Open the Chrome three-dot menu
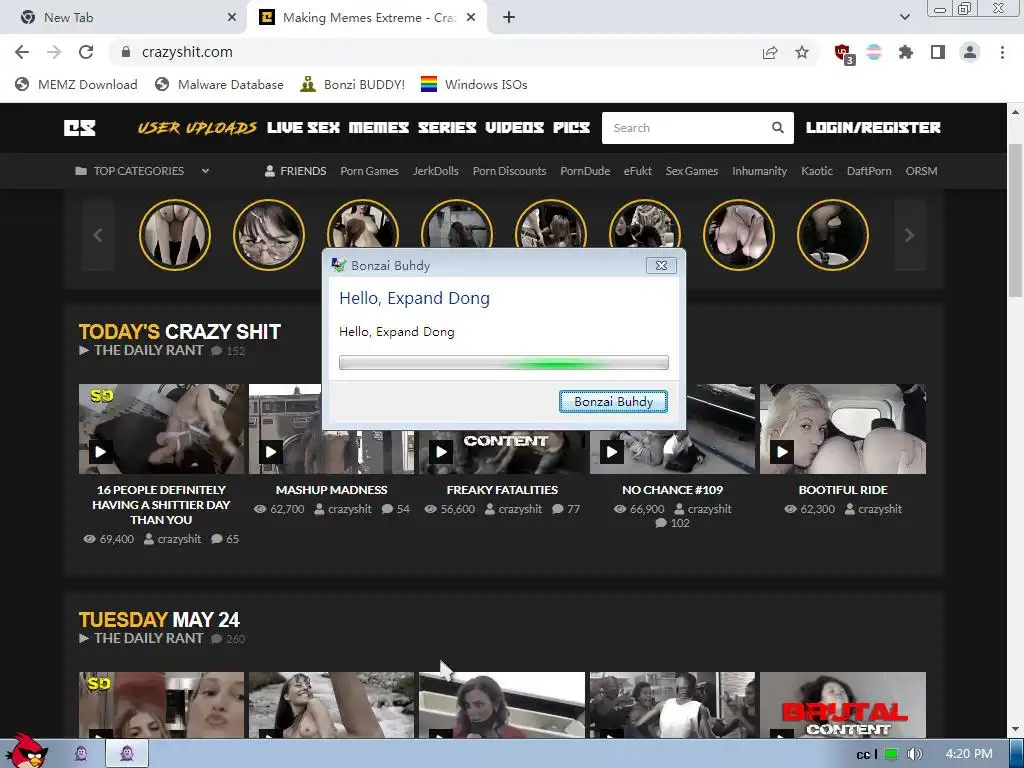The width and height of the screenshot is (1024, 768). coord(1002,52)
